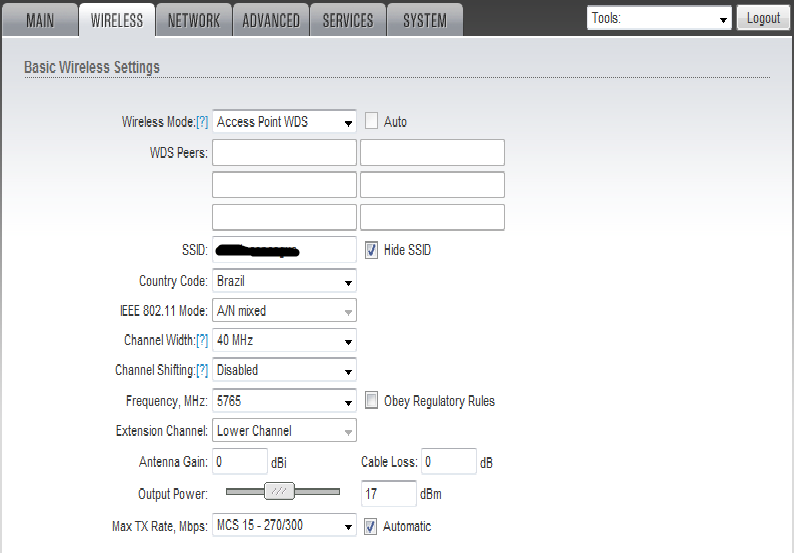Open the Max TX Rate dropdown
Viewport: 794px width, 553px height.
coord(284,525)
